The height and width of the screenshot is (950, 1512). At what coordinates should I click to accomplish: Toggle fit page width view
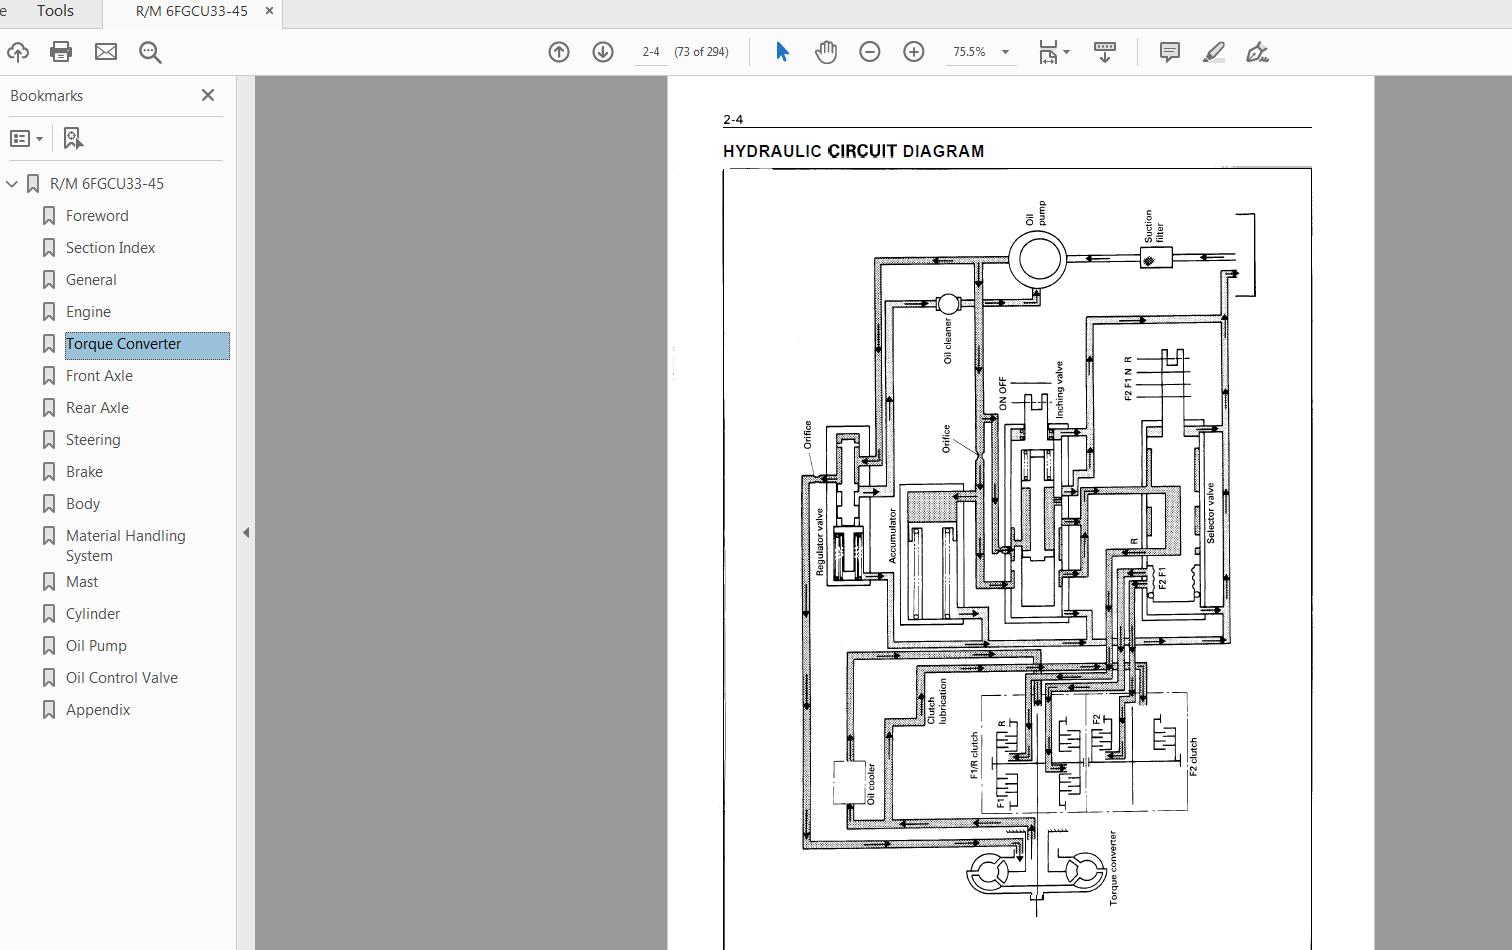[x=1048, y=51]
